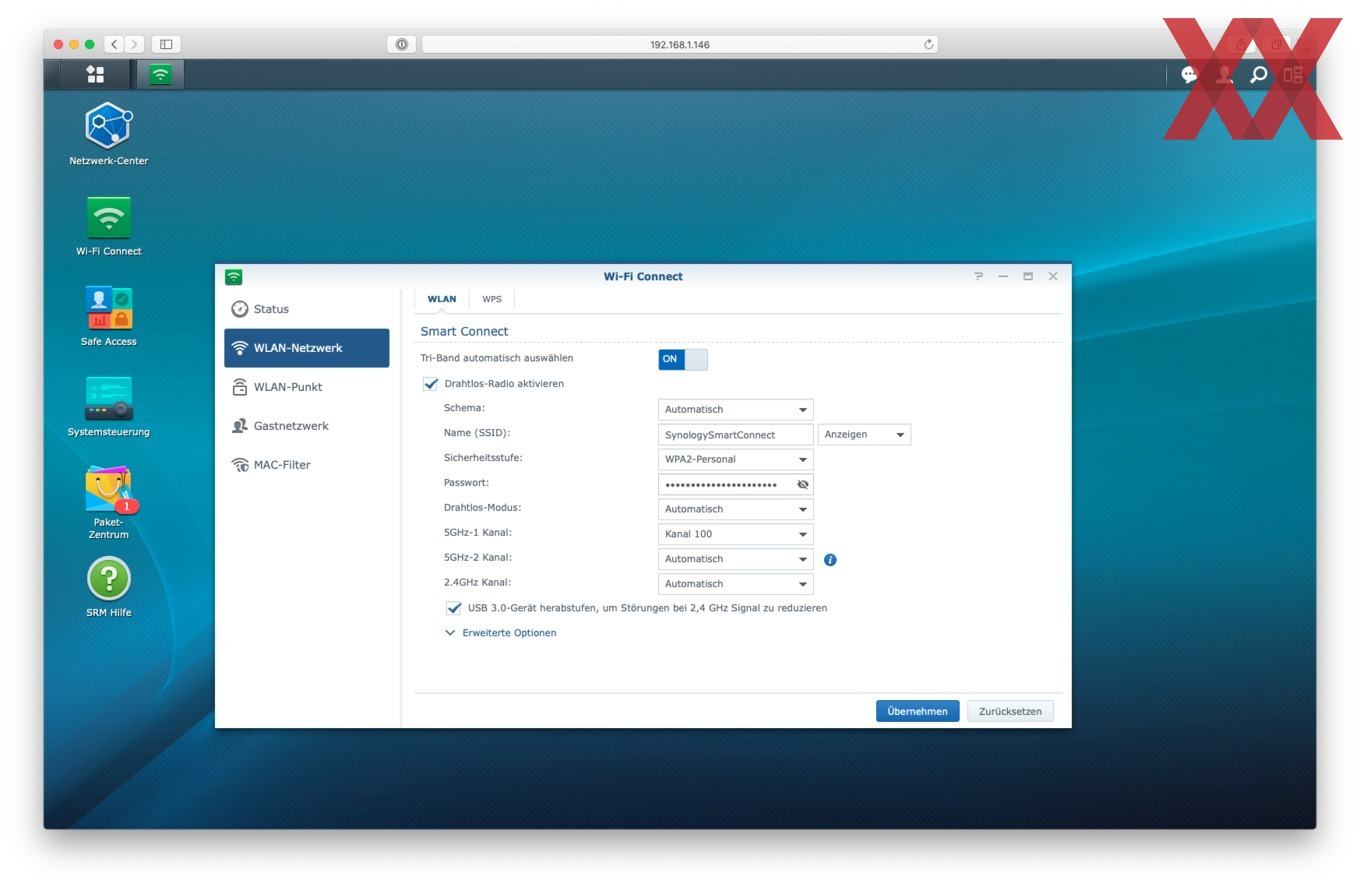Click the privacy shield icon beside address bar
Image resolution: width=1360 pixels, height=887 pixels.
tap(401, 44)
